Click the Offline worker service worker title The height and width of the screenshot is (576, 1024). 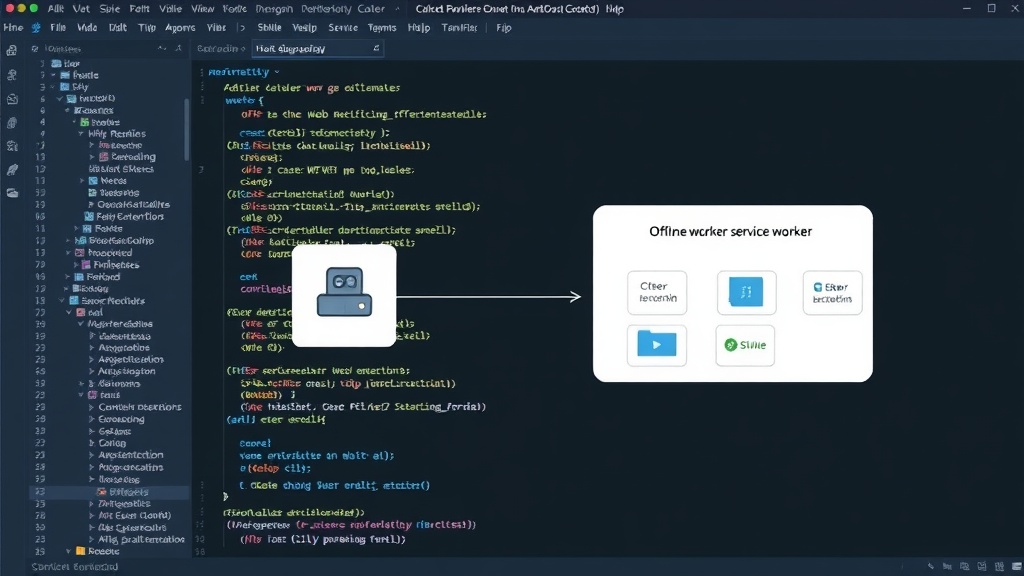(x=731, y=231)
